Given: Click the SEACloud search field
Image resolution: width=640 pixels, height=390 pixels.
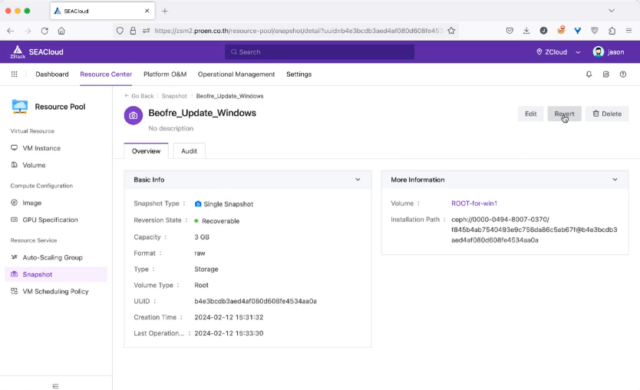Looking at the screenshot, I should [319, 52].
